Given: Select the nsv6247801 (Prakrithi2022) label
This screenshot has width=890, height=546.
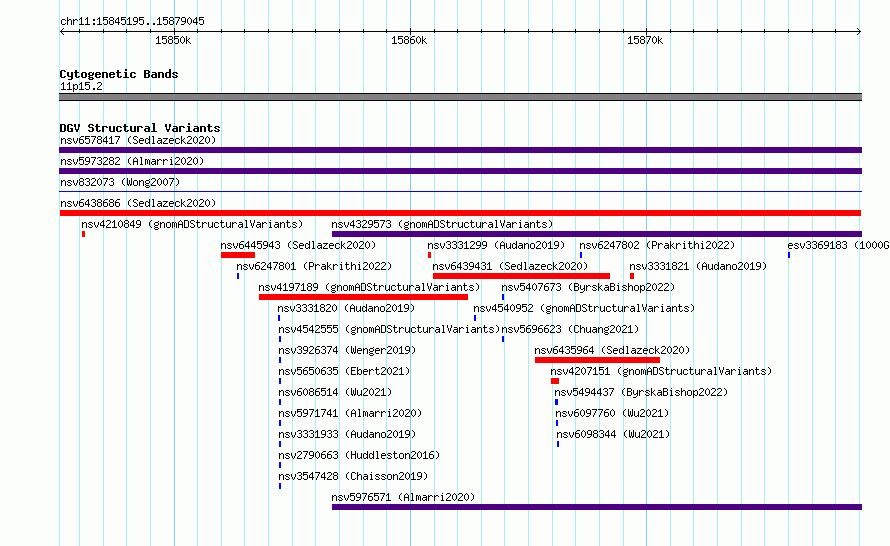Looking at the screenshot, I should [314, 266].
